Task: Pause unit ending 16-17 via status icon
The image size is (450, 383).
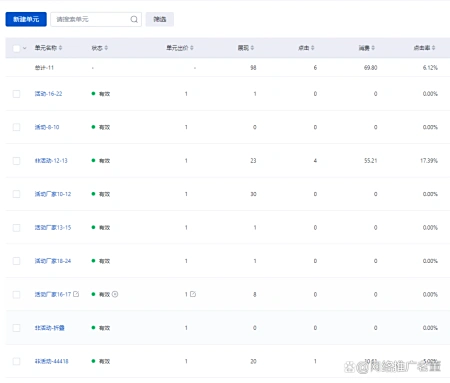Action: click(x=115, y=294)
